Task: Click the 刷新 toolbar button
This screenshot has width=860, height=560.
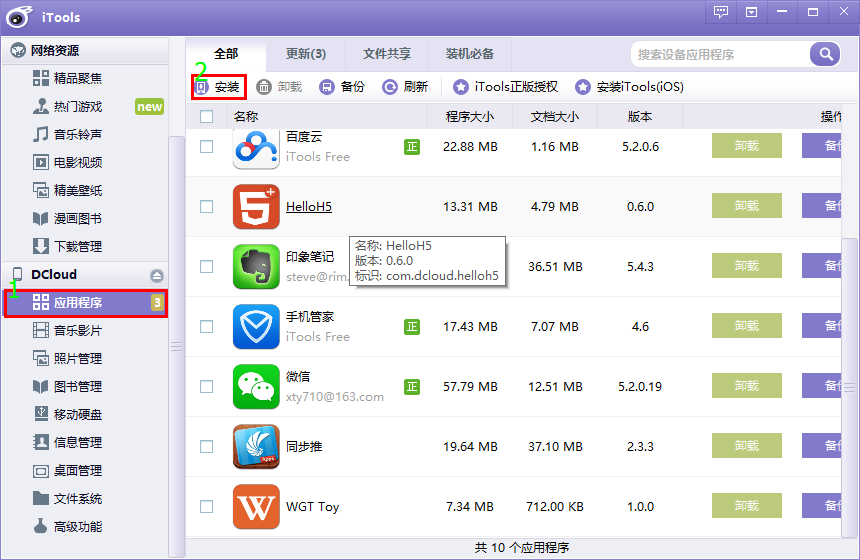Action: (405, 87)
